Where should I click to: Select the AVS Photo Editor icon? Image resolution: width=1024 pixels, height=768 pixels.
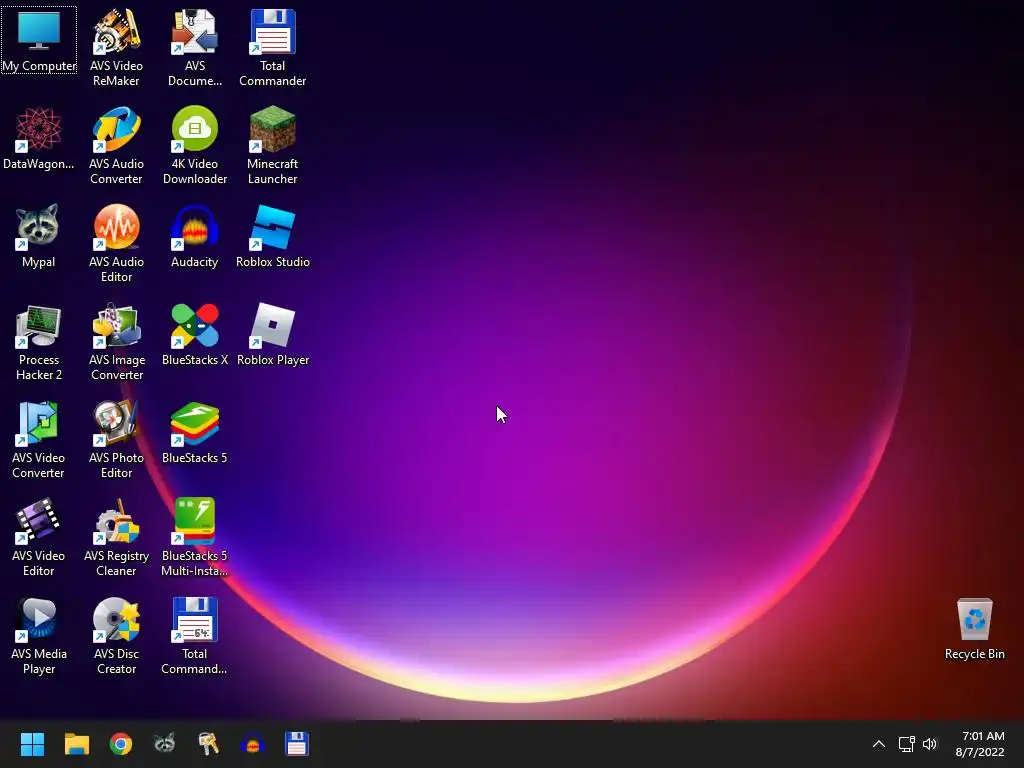point(116,440)
